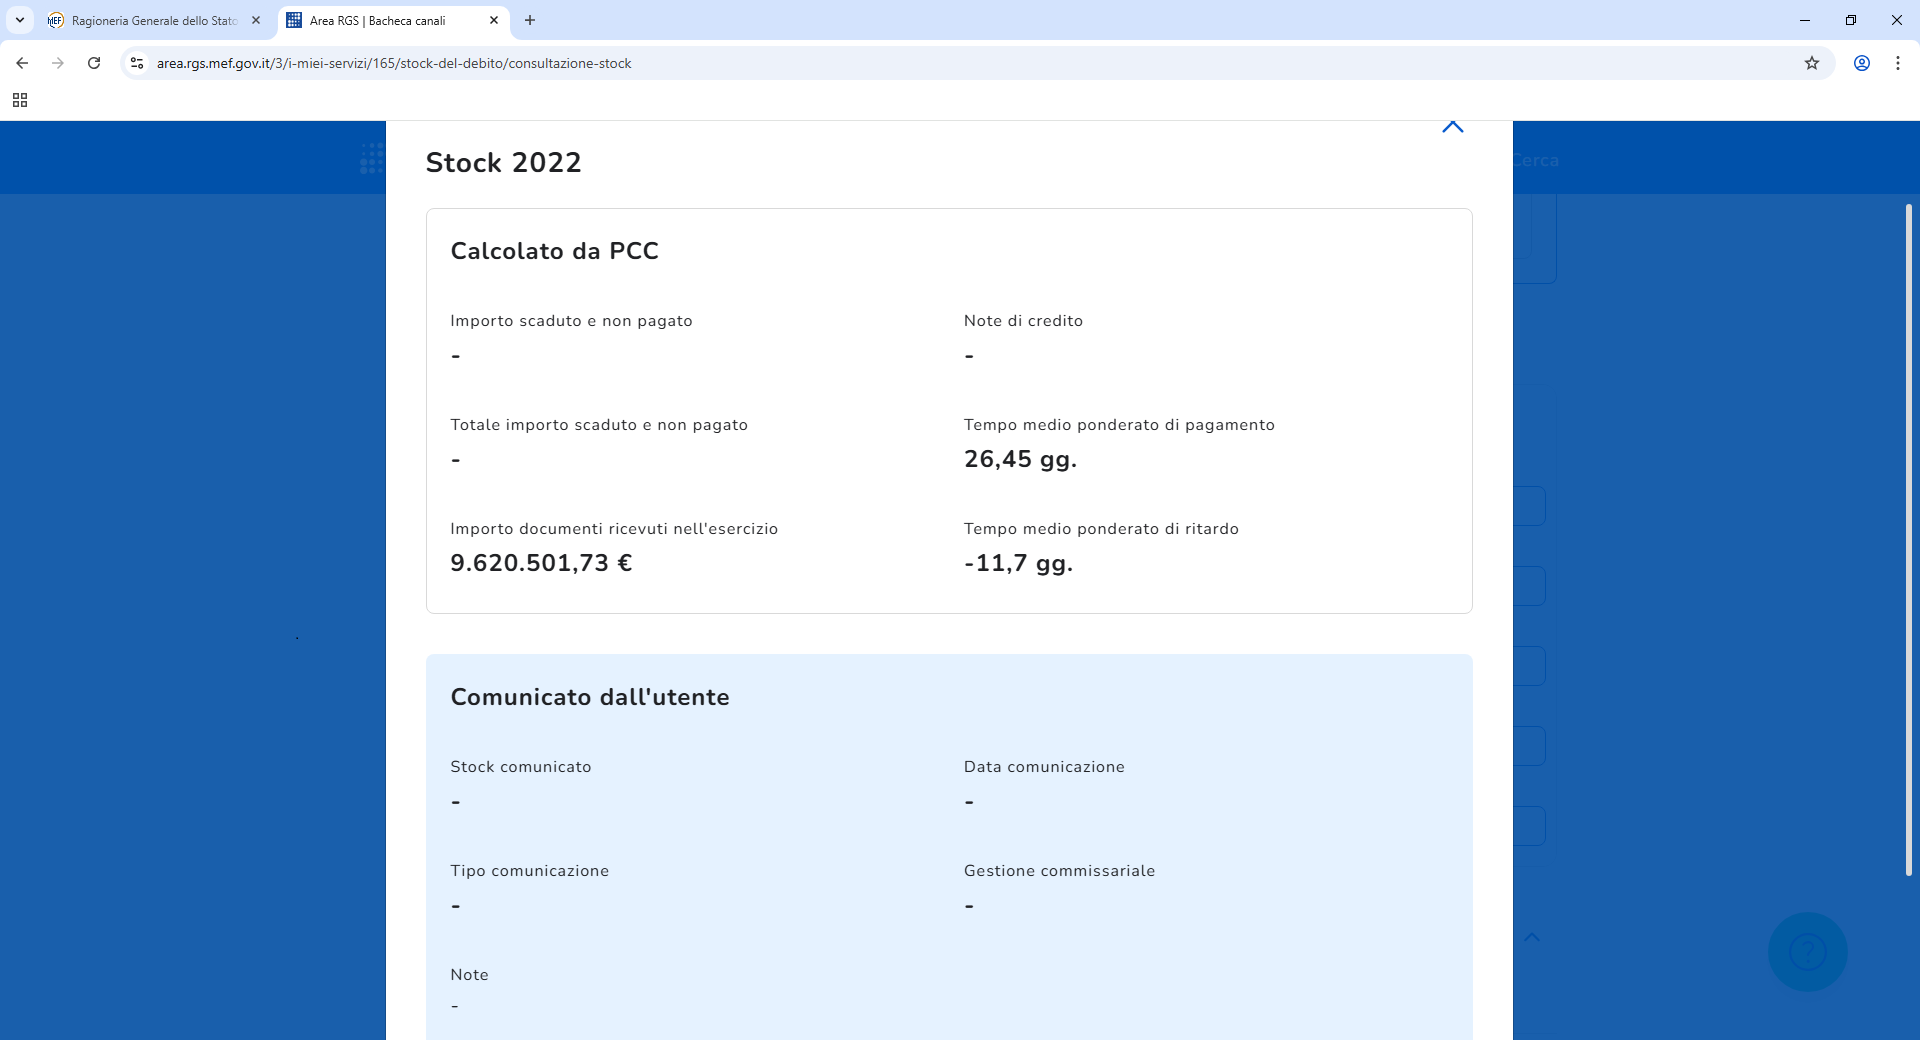Click the Importo scaduto e non pagato label
1920x1040 pixels.
point(571,321)
